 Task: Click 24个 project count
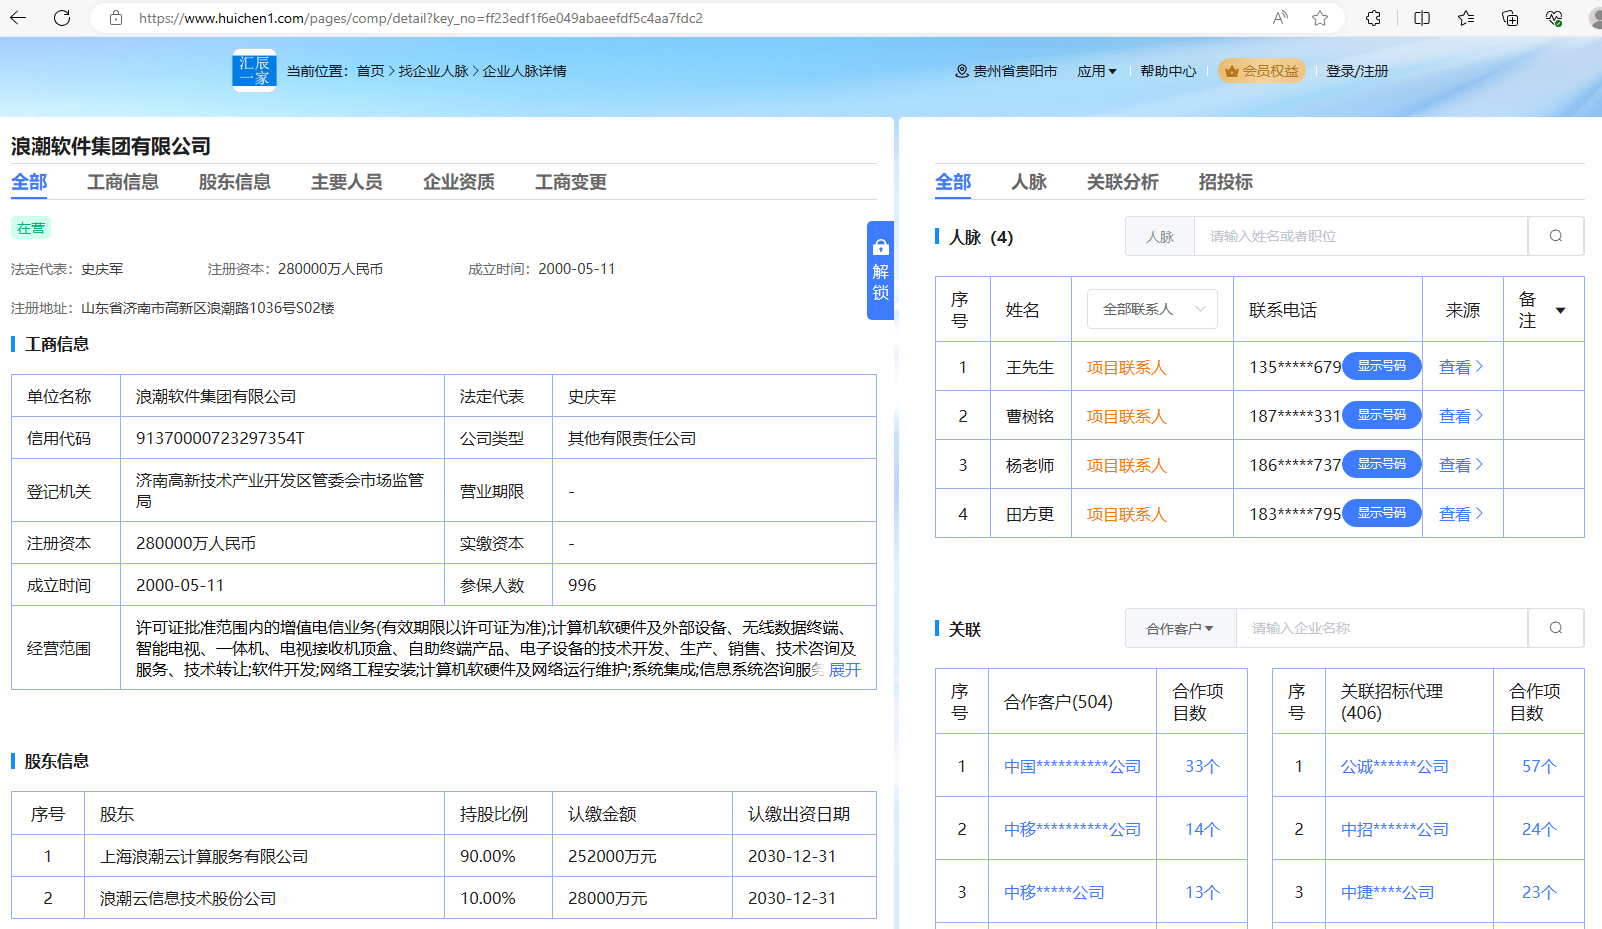click(x=1539, y=829)
